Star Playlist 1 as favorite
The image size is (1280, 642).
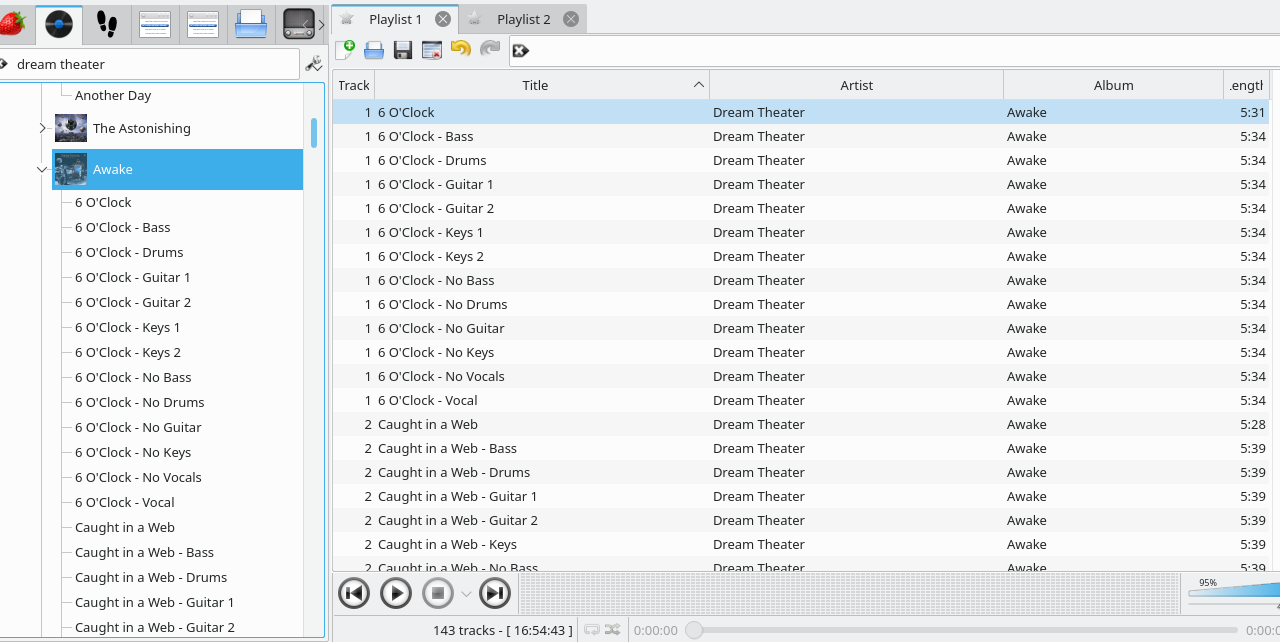coord(346,18)
